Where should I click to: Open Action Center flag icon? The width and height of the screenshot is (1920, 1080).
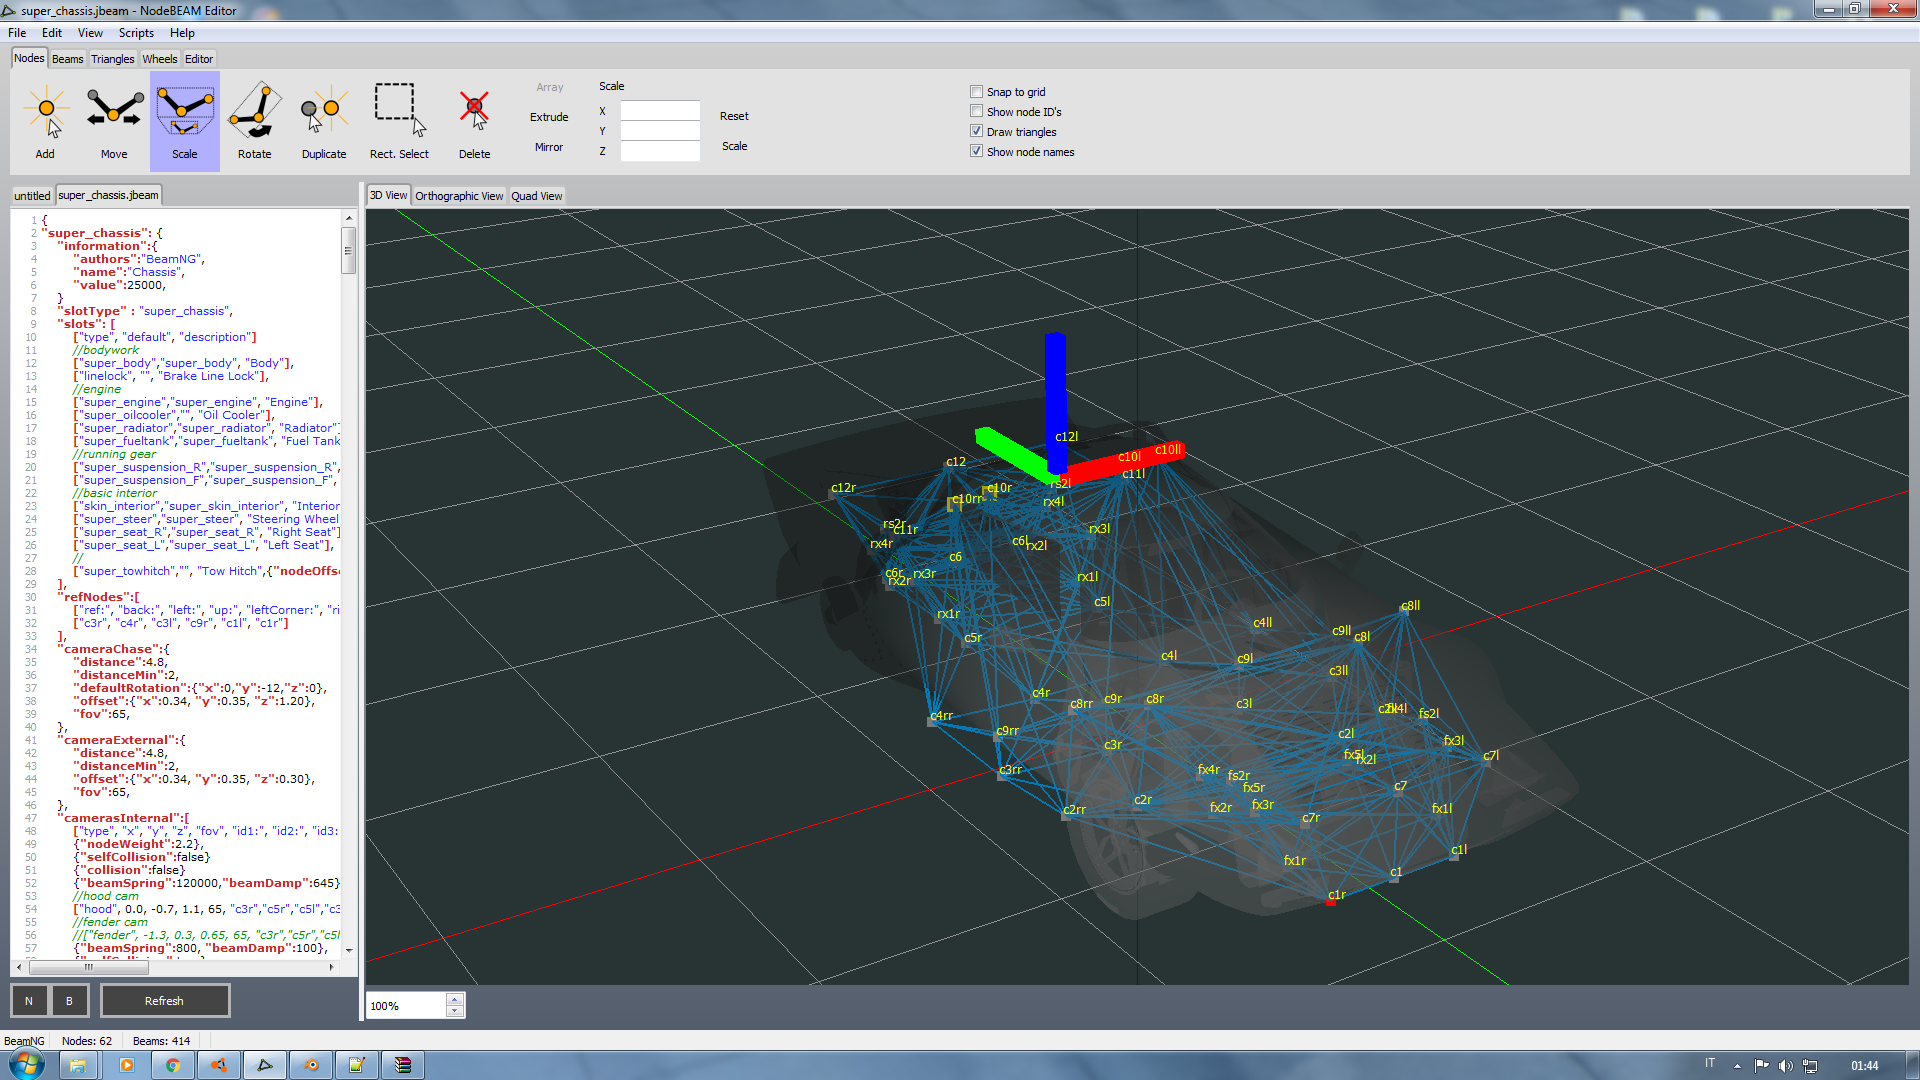pyautogui.click(x=1761, y=1065)
